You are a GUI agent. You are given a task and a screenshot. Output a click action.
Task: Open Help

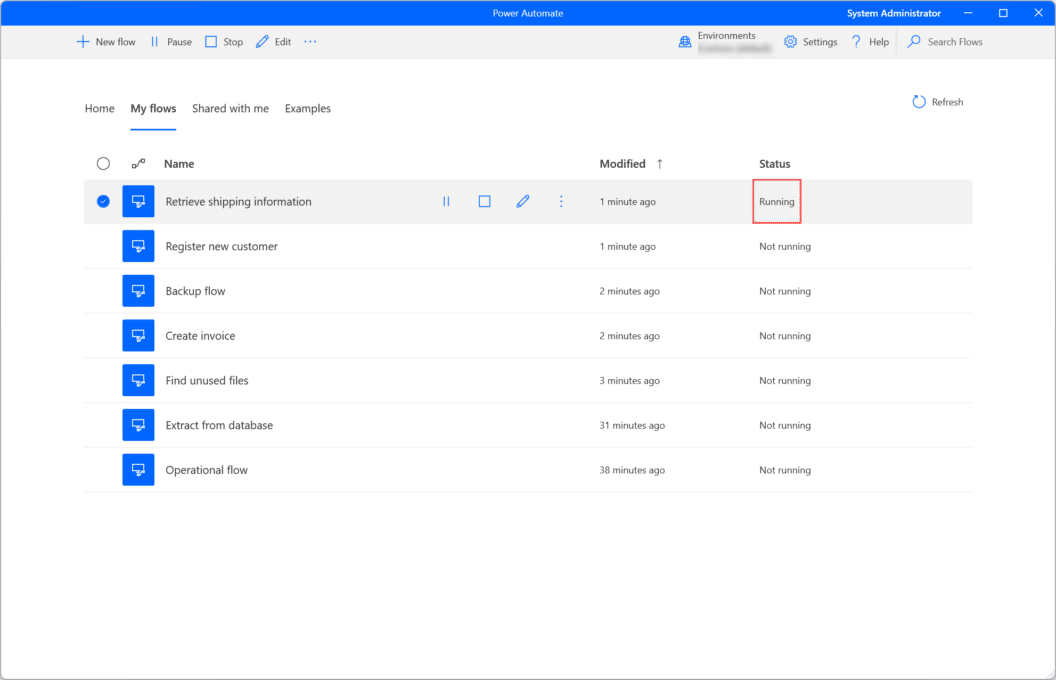(870, 42)
